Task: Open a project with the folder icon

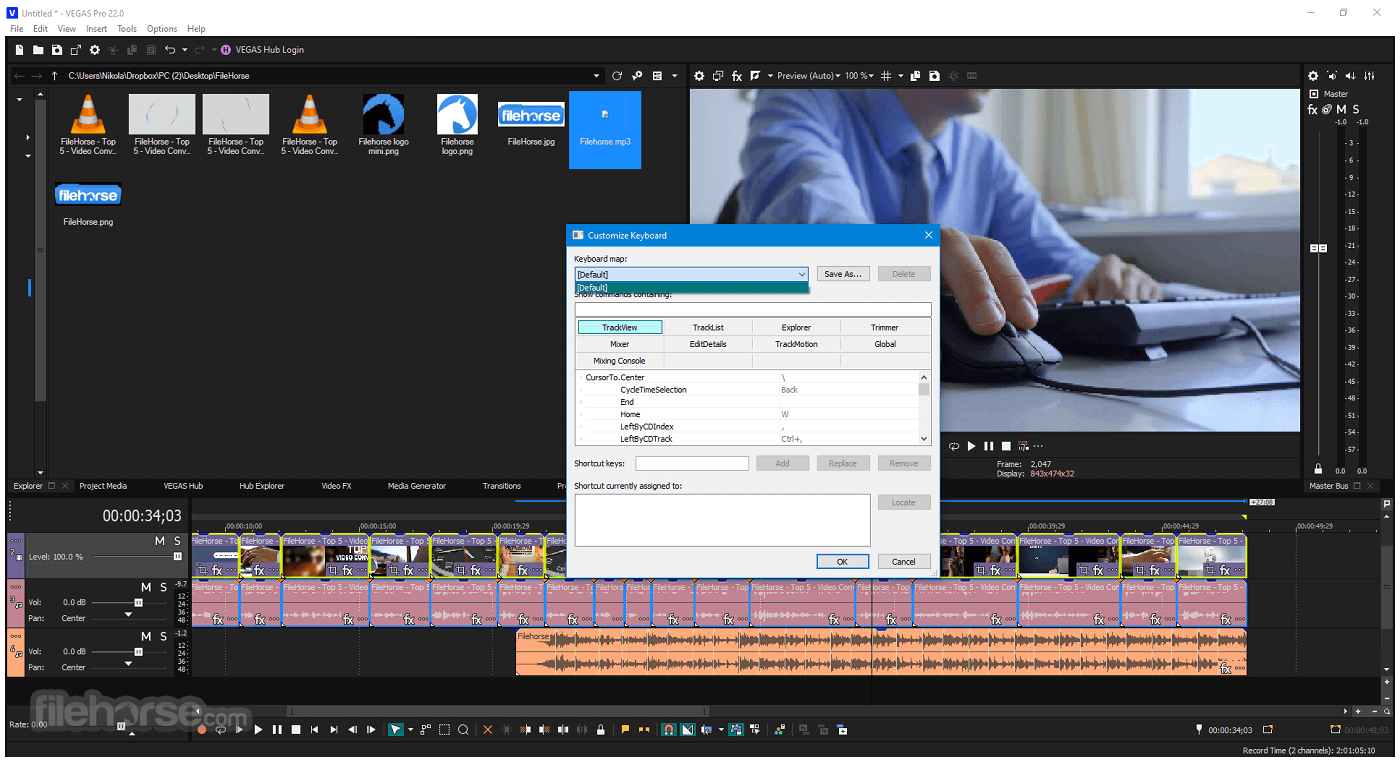Action: coord(38,50)
